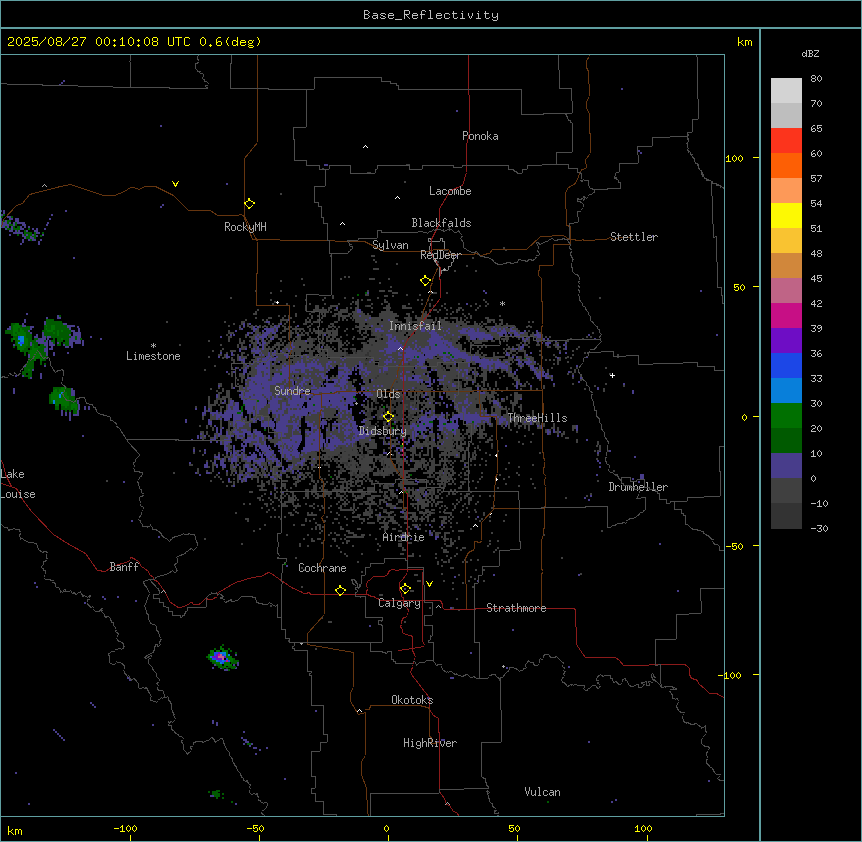Image resolution: width=862 pixels, height=842 pixels.
Task: Click the Vulcan label
Action: click(543, 792)
